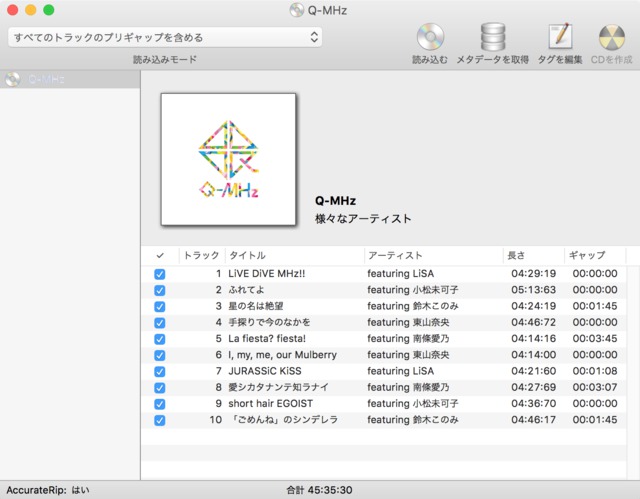
Task: Click the album title Q-MHz text
Action: (x=336, y=199)
